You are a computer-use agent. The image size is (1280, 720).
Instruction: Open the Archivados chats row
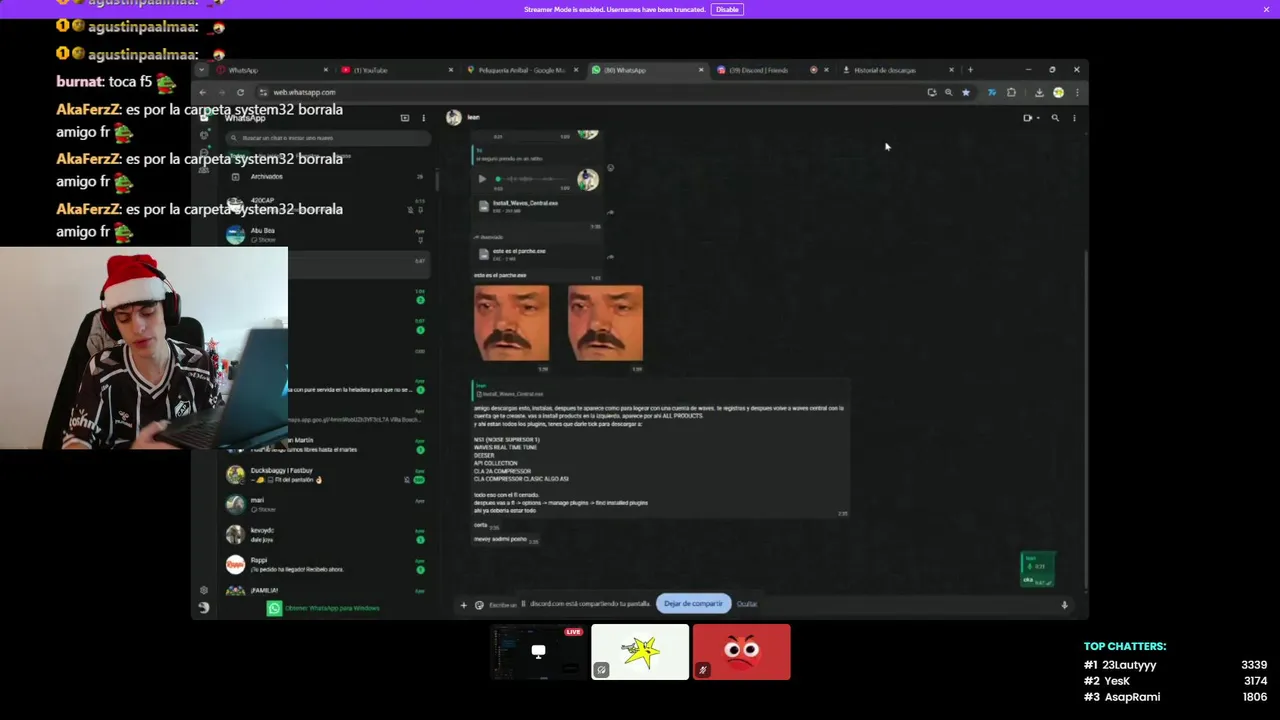click(x=327, y=177)
